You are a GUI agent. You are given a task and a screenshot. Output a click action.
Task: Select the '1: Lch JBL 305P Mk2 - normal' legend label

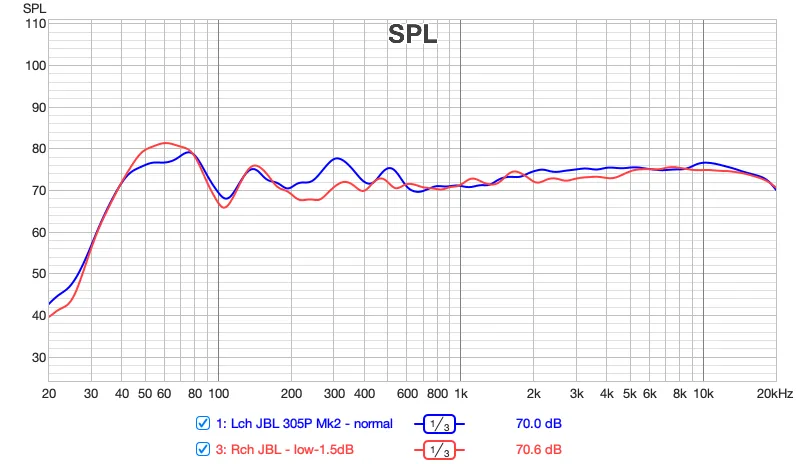click(304, 424)
